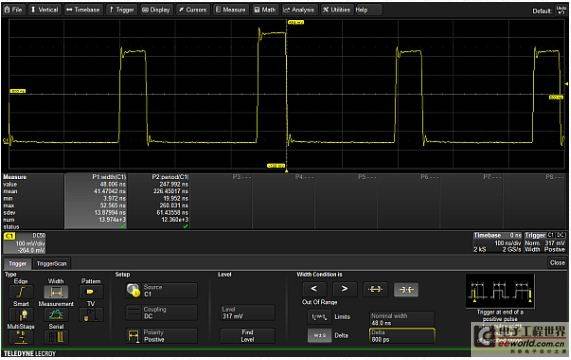The width and height of the screenshot is (571, 360).
Task: Click the P1 width value 48.006 ns
Action: [113, 184]
